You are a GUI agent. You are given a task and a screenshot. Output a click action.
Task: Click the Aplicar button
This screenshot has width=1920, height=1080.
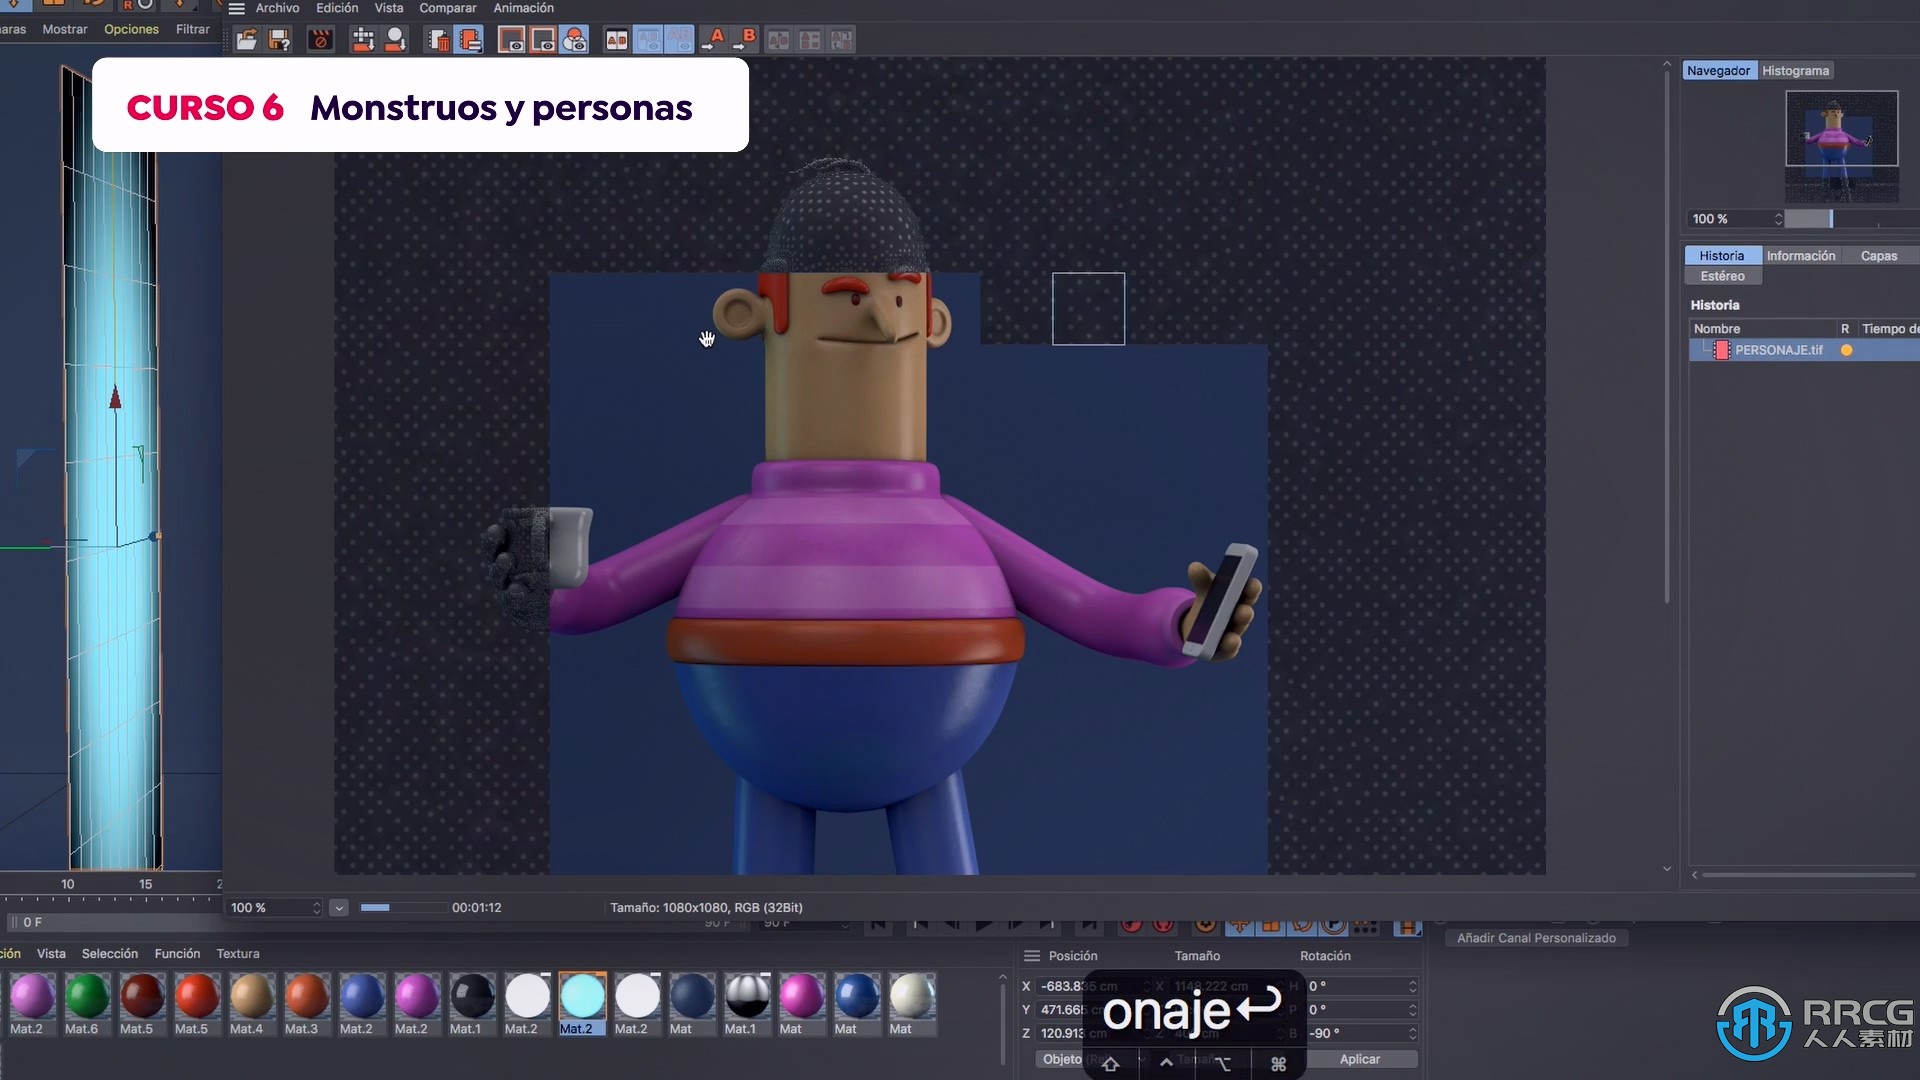click(x=1360, y=1059)
